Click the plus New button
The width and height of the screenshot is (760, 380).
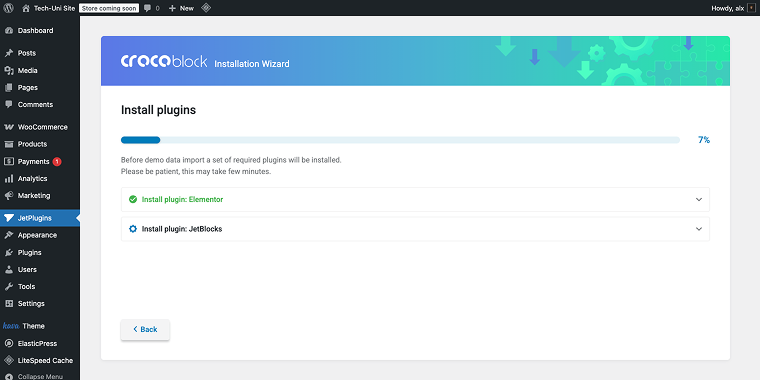(x=181, y=8)
